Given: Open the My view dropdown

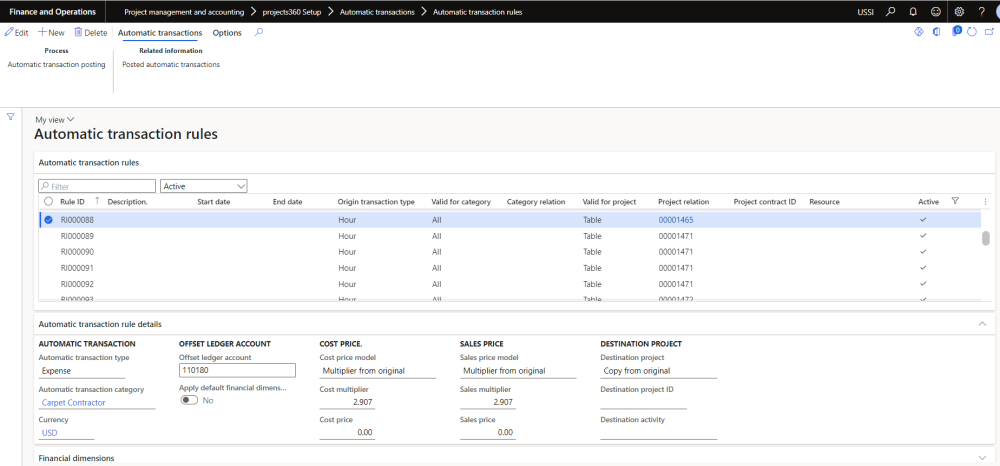Looking at the screenshot, I should (55, 119).
